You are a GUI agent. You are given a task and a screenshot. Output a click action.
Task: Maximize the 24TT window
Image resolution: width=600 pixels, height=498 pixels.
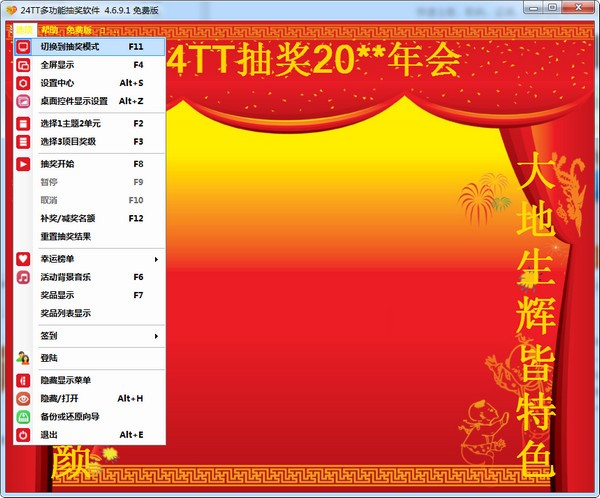(553, 8)
